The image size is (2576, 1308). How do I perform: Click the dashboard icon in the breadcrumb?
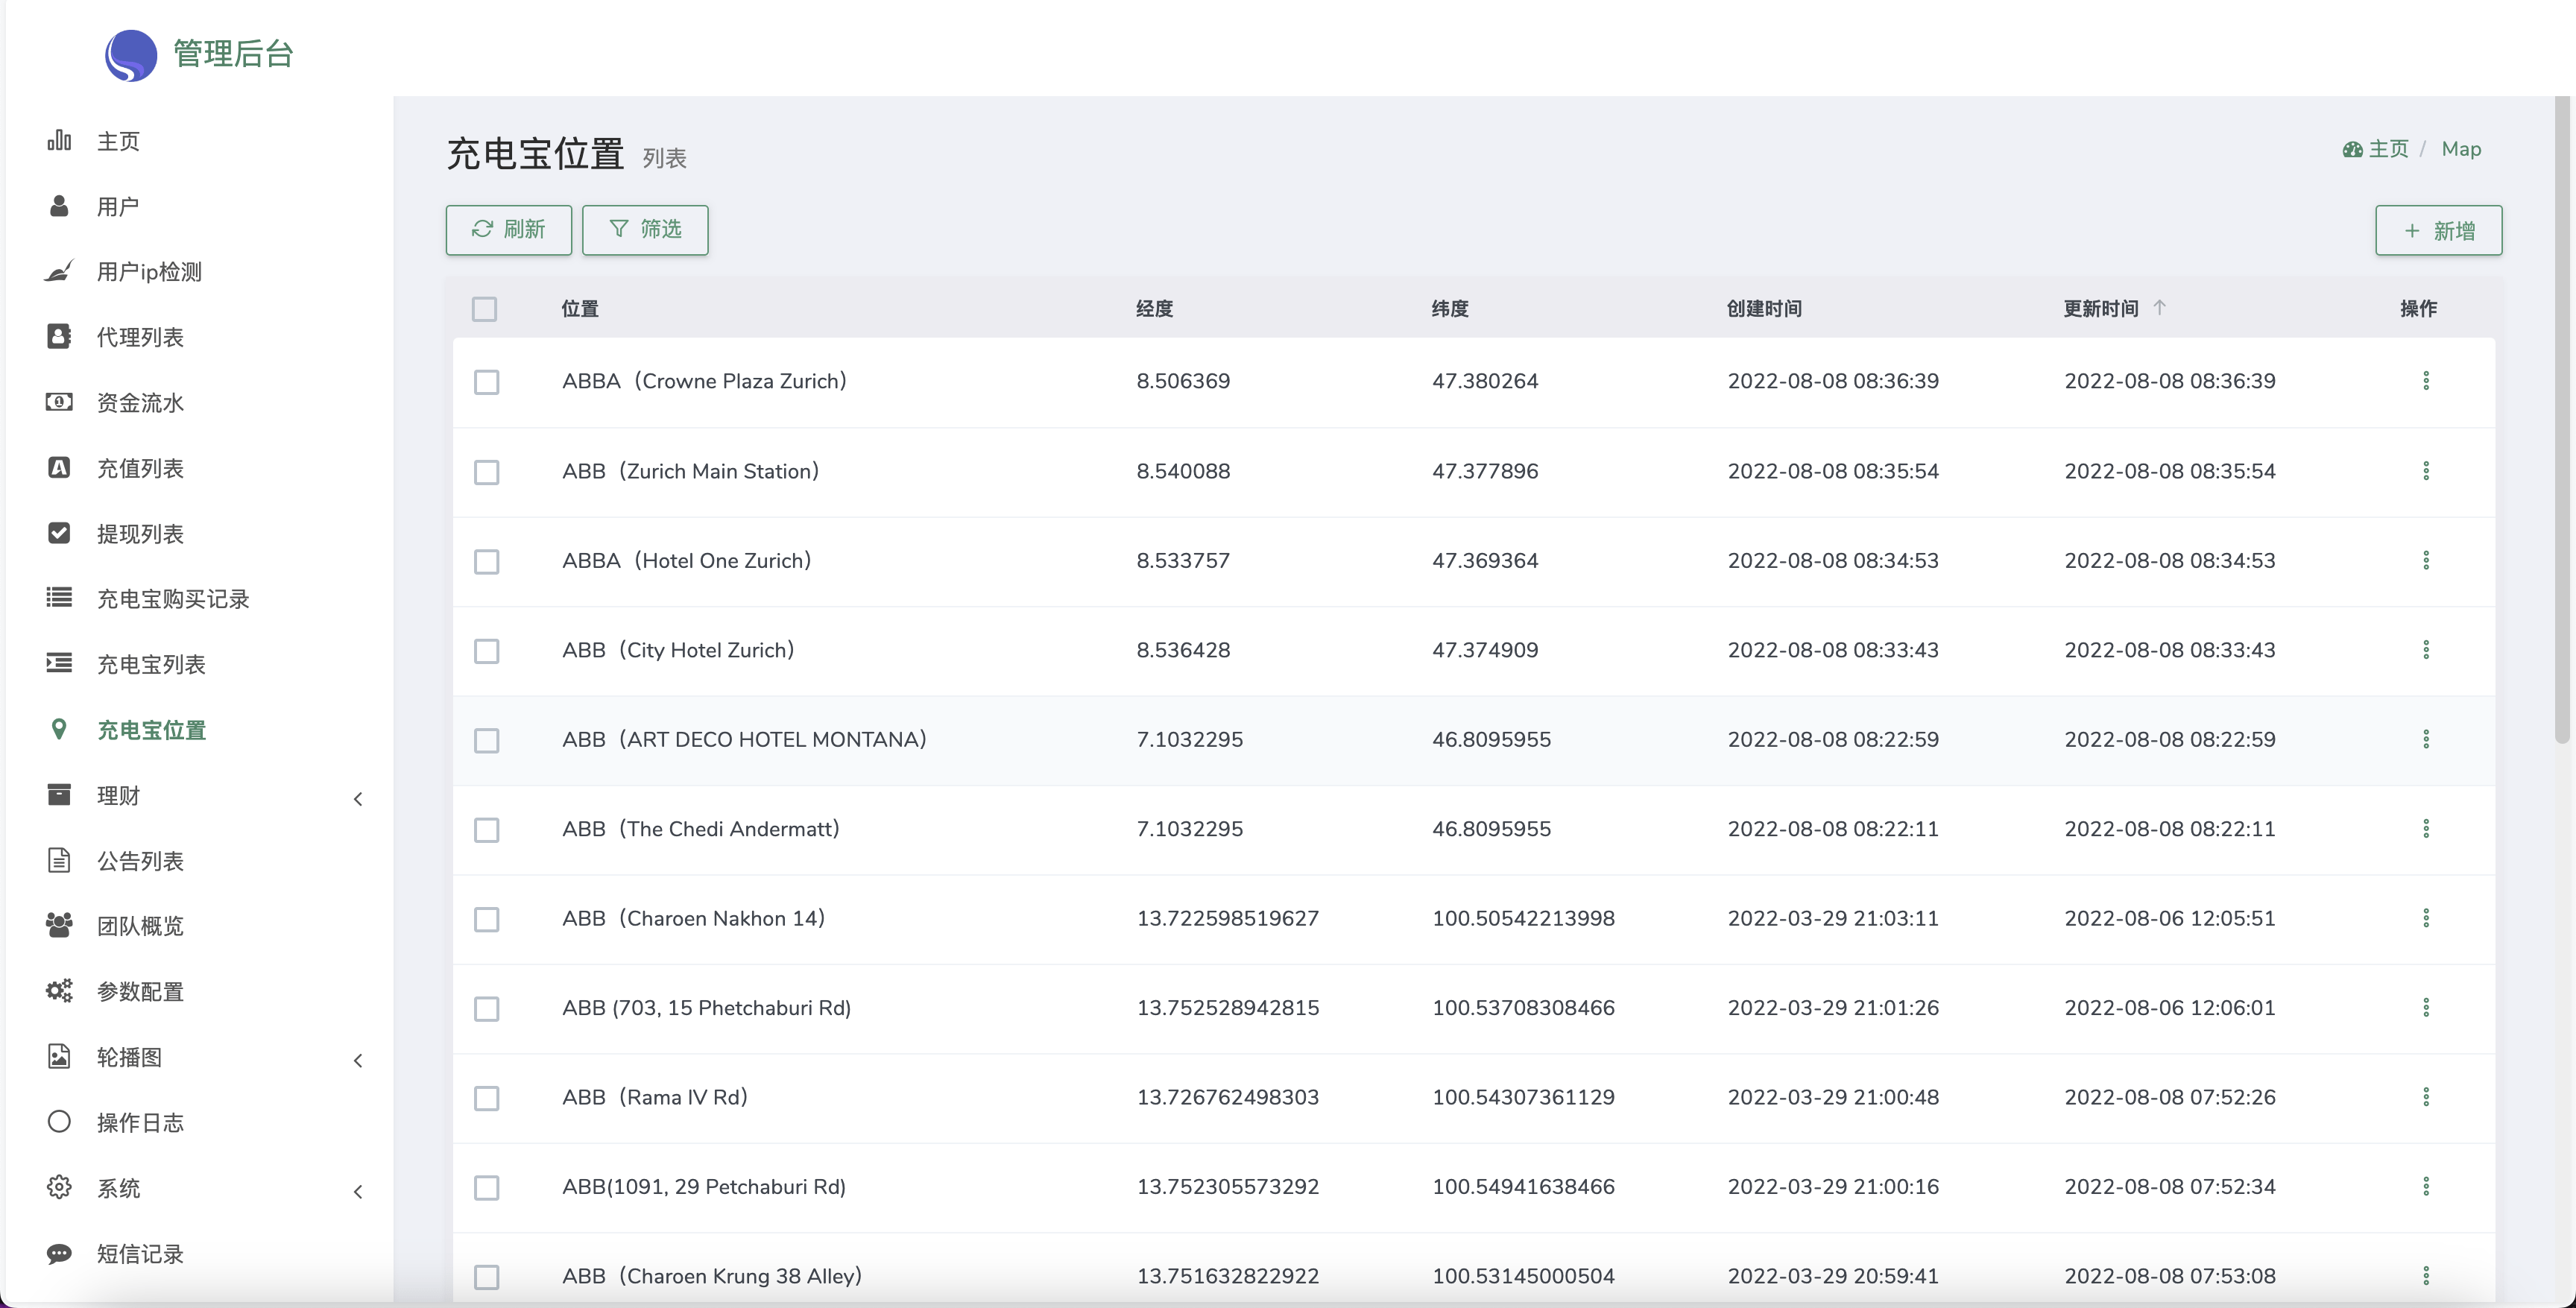click(2352, 150)
